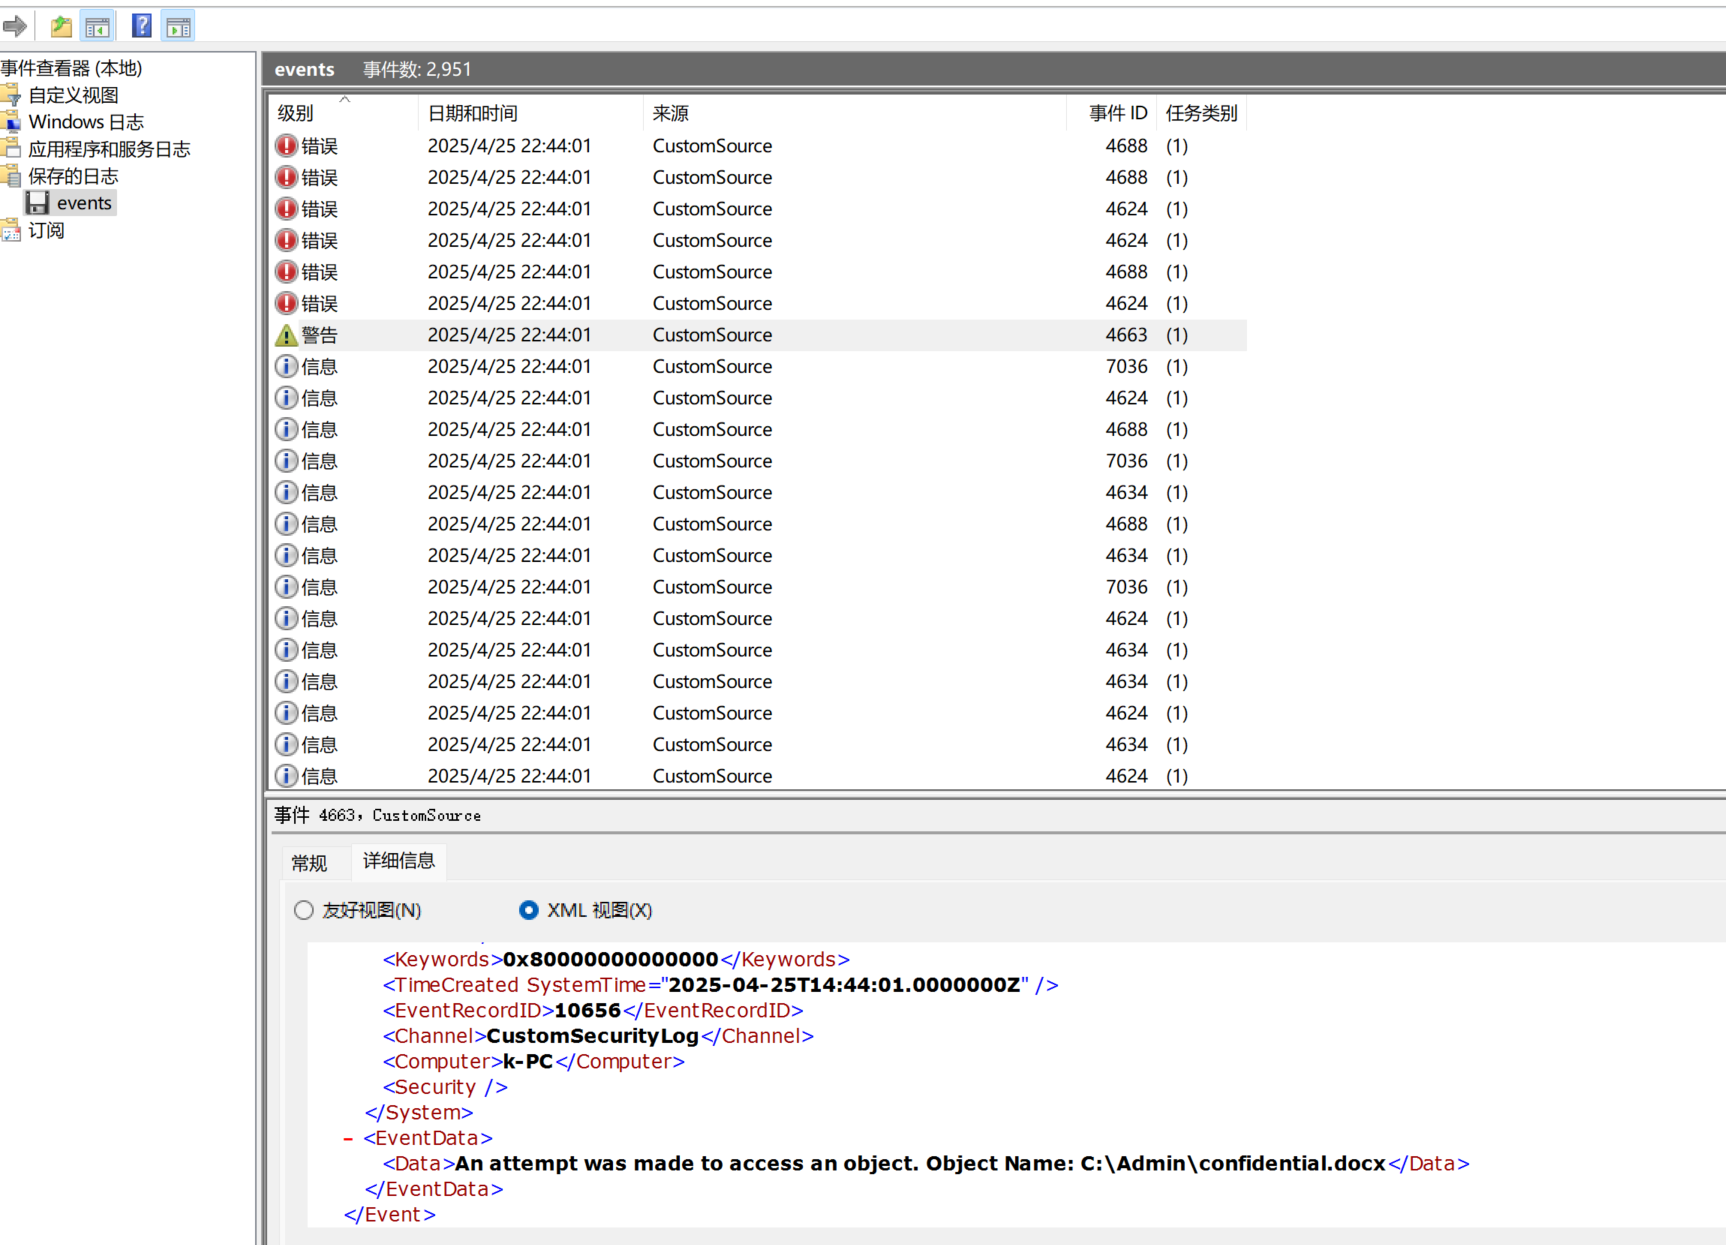Image resolution: width=1726 pixels, height=1245 pixels.
Task: Click the Keywords value 0x80000000000000
Action: [x=611, y=960]
